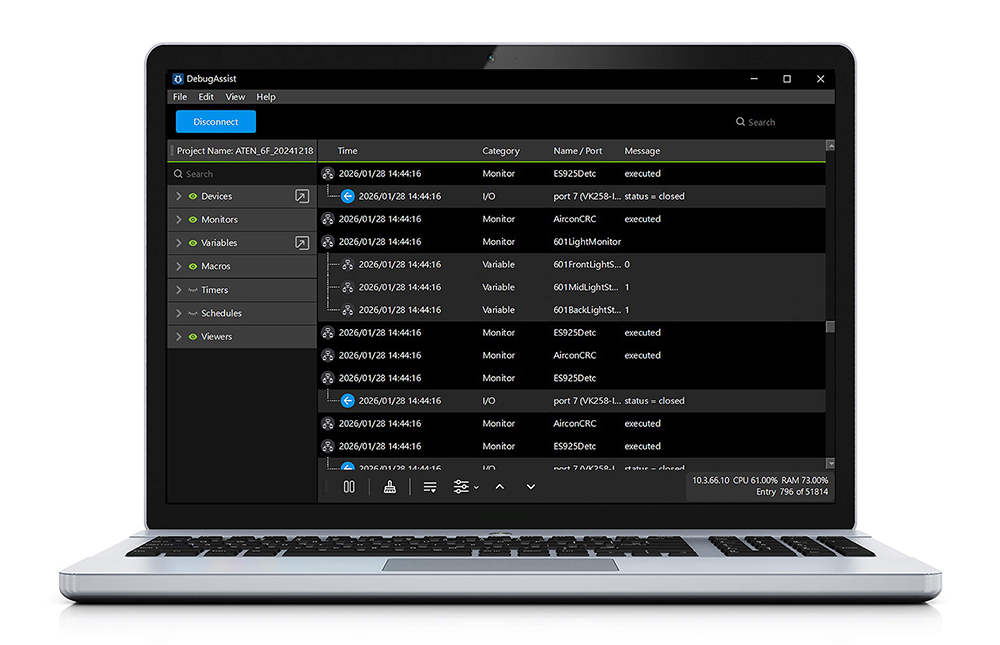
Task: Sort the log by the Category column header
Action: tap(501, 151)
